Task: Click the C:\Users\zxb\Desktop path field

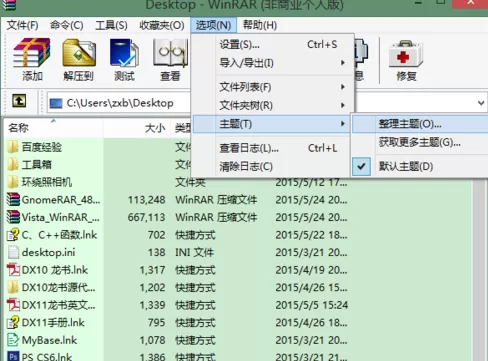Action: pyautogui.click(x=120, y=103)
